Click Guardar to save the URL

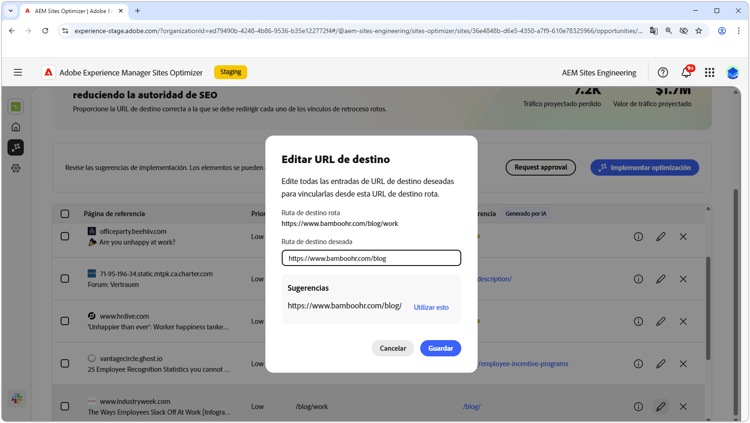point(440,348)
